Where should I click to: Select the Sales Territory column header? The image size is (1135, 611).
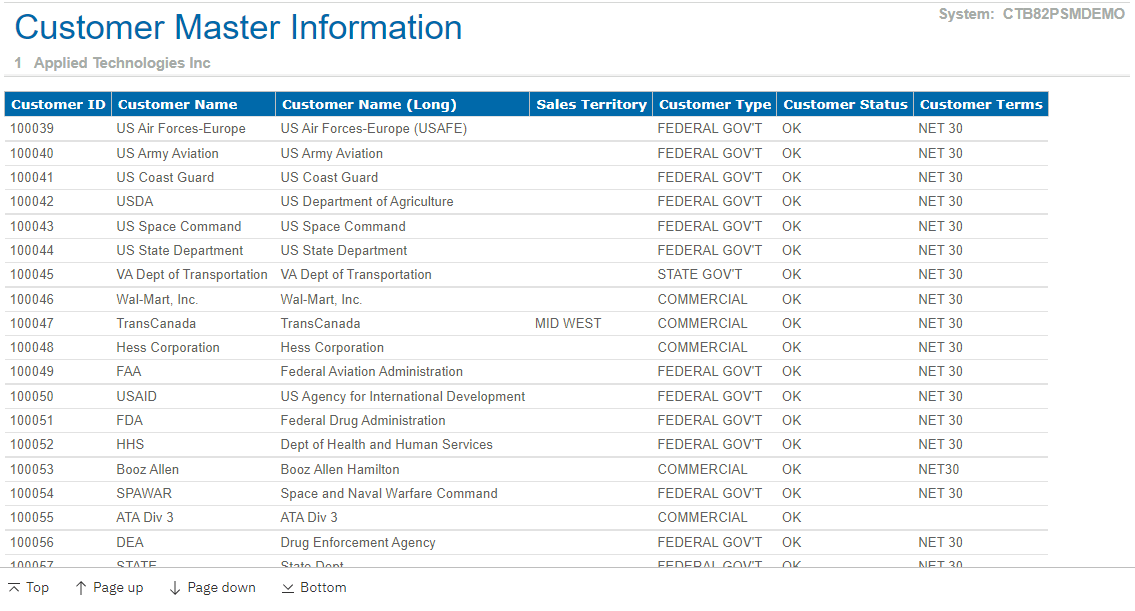tap(591, 104)
